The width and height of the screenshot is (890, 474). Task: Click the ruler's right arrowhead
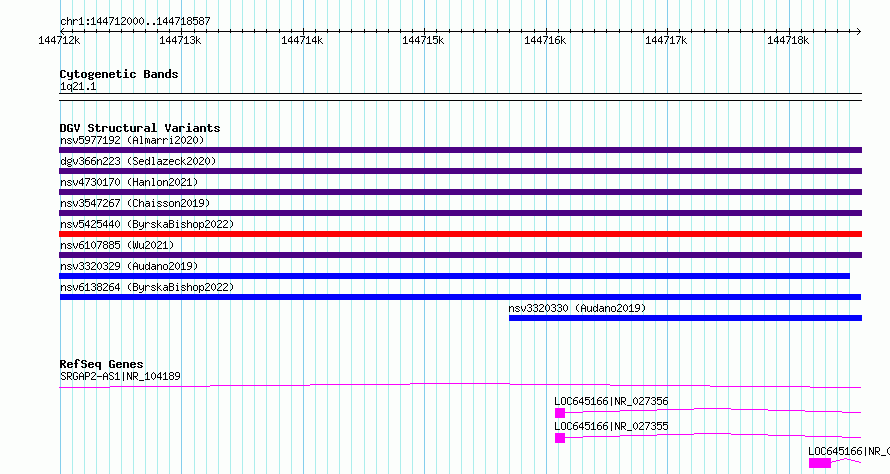click(x=859, y=31)
